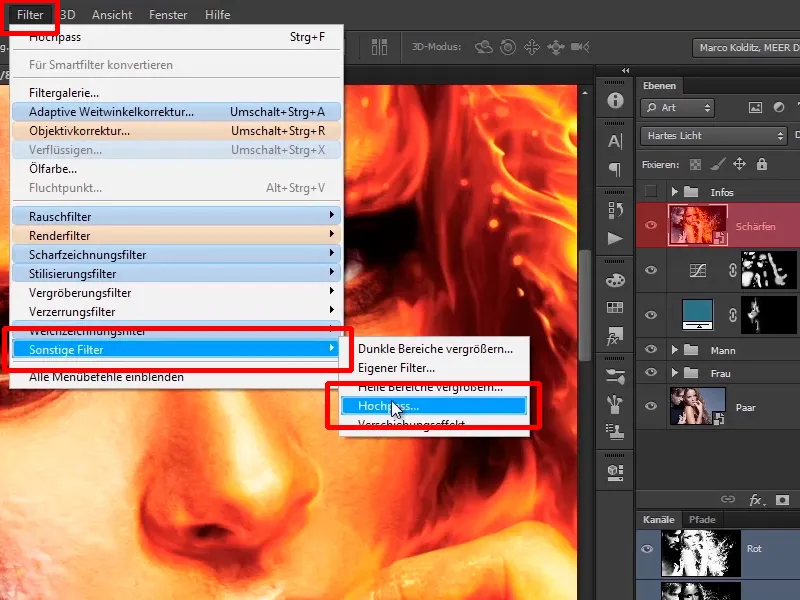Toggle visibility of Frau group
The height and width of the screenshot is (600, 800).
tap(651, 372)
